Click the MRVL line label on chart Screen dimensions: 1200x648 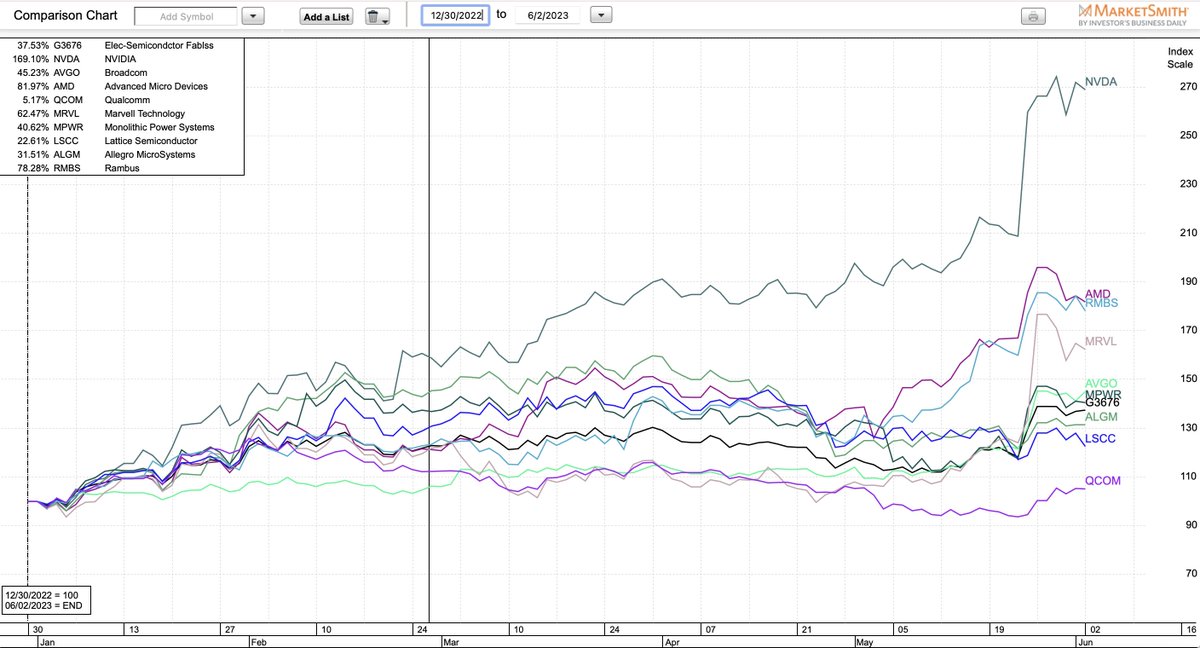[x=1101, y=342]
